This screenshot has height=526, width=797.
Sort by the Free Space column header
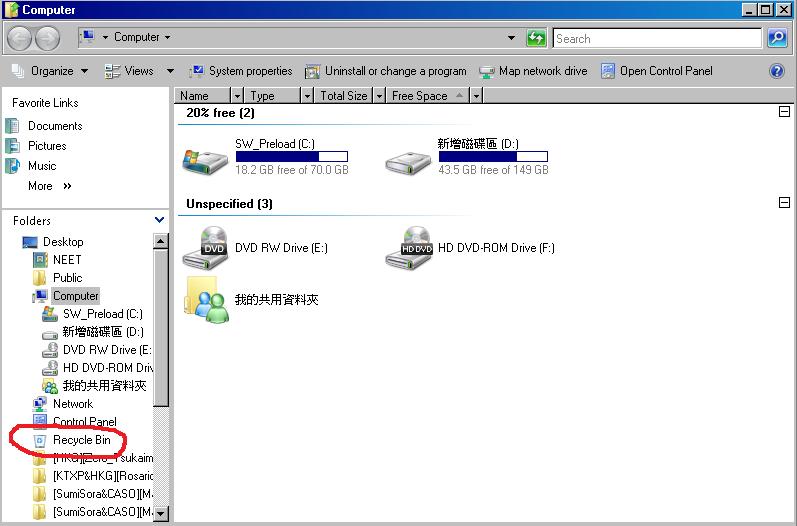pyautogui.click(x=428, y=96)
